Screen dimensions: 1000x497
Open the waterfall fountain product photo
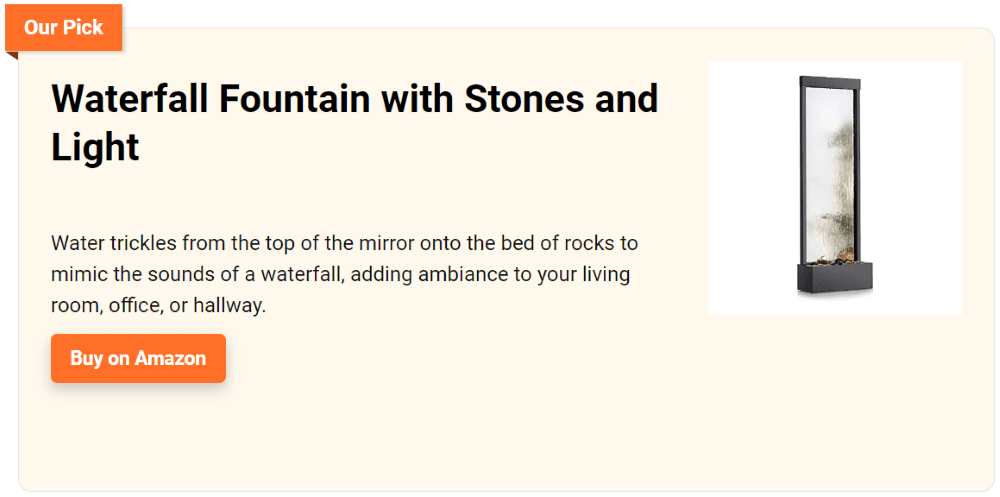click(x=834, y=188)
